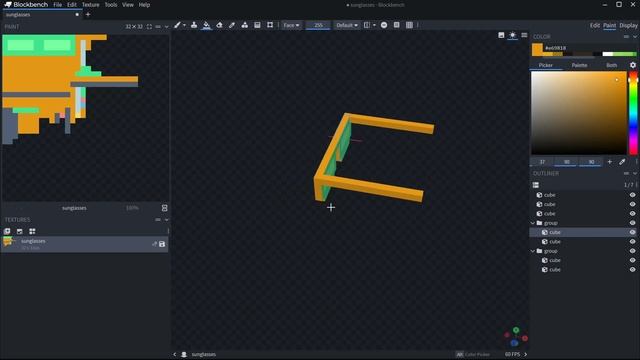Open mirror painting options icon
Screen dimensions: 640x360
tap(367, 25)
